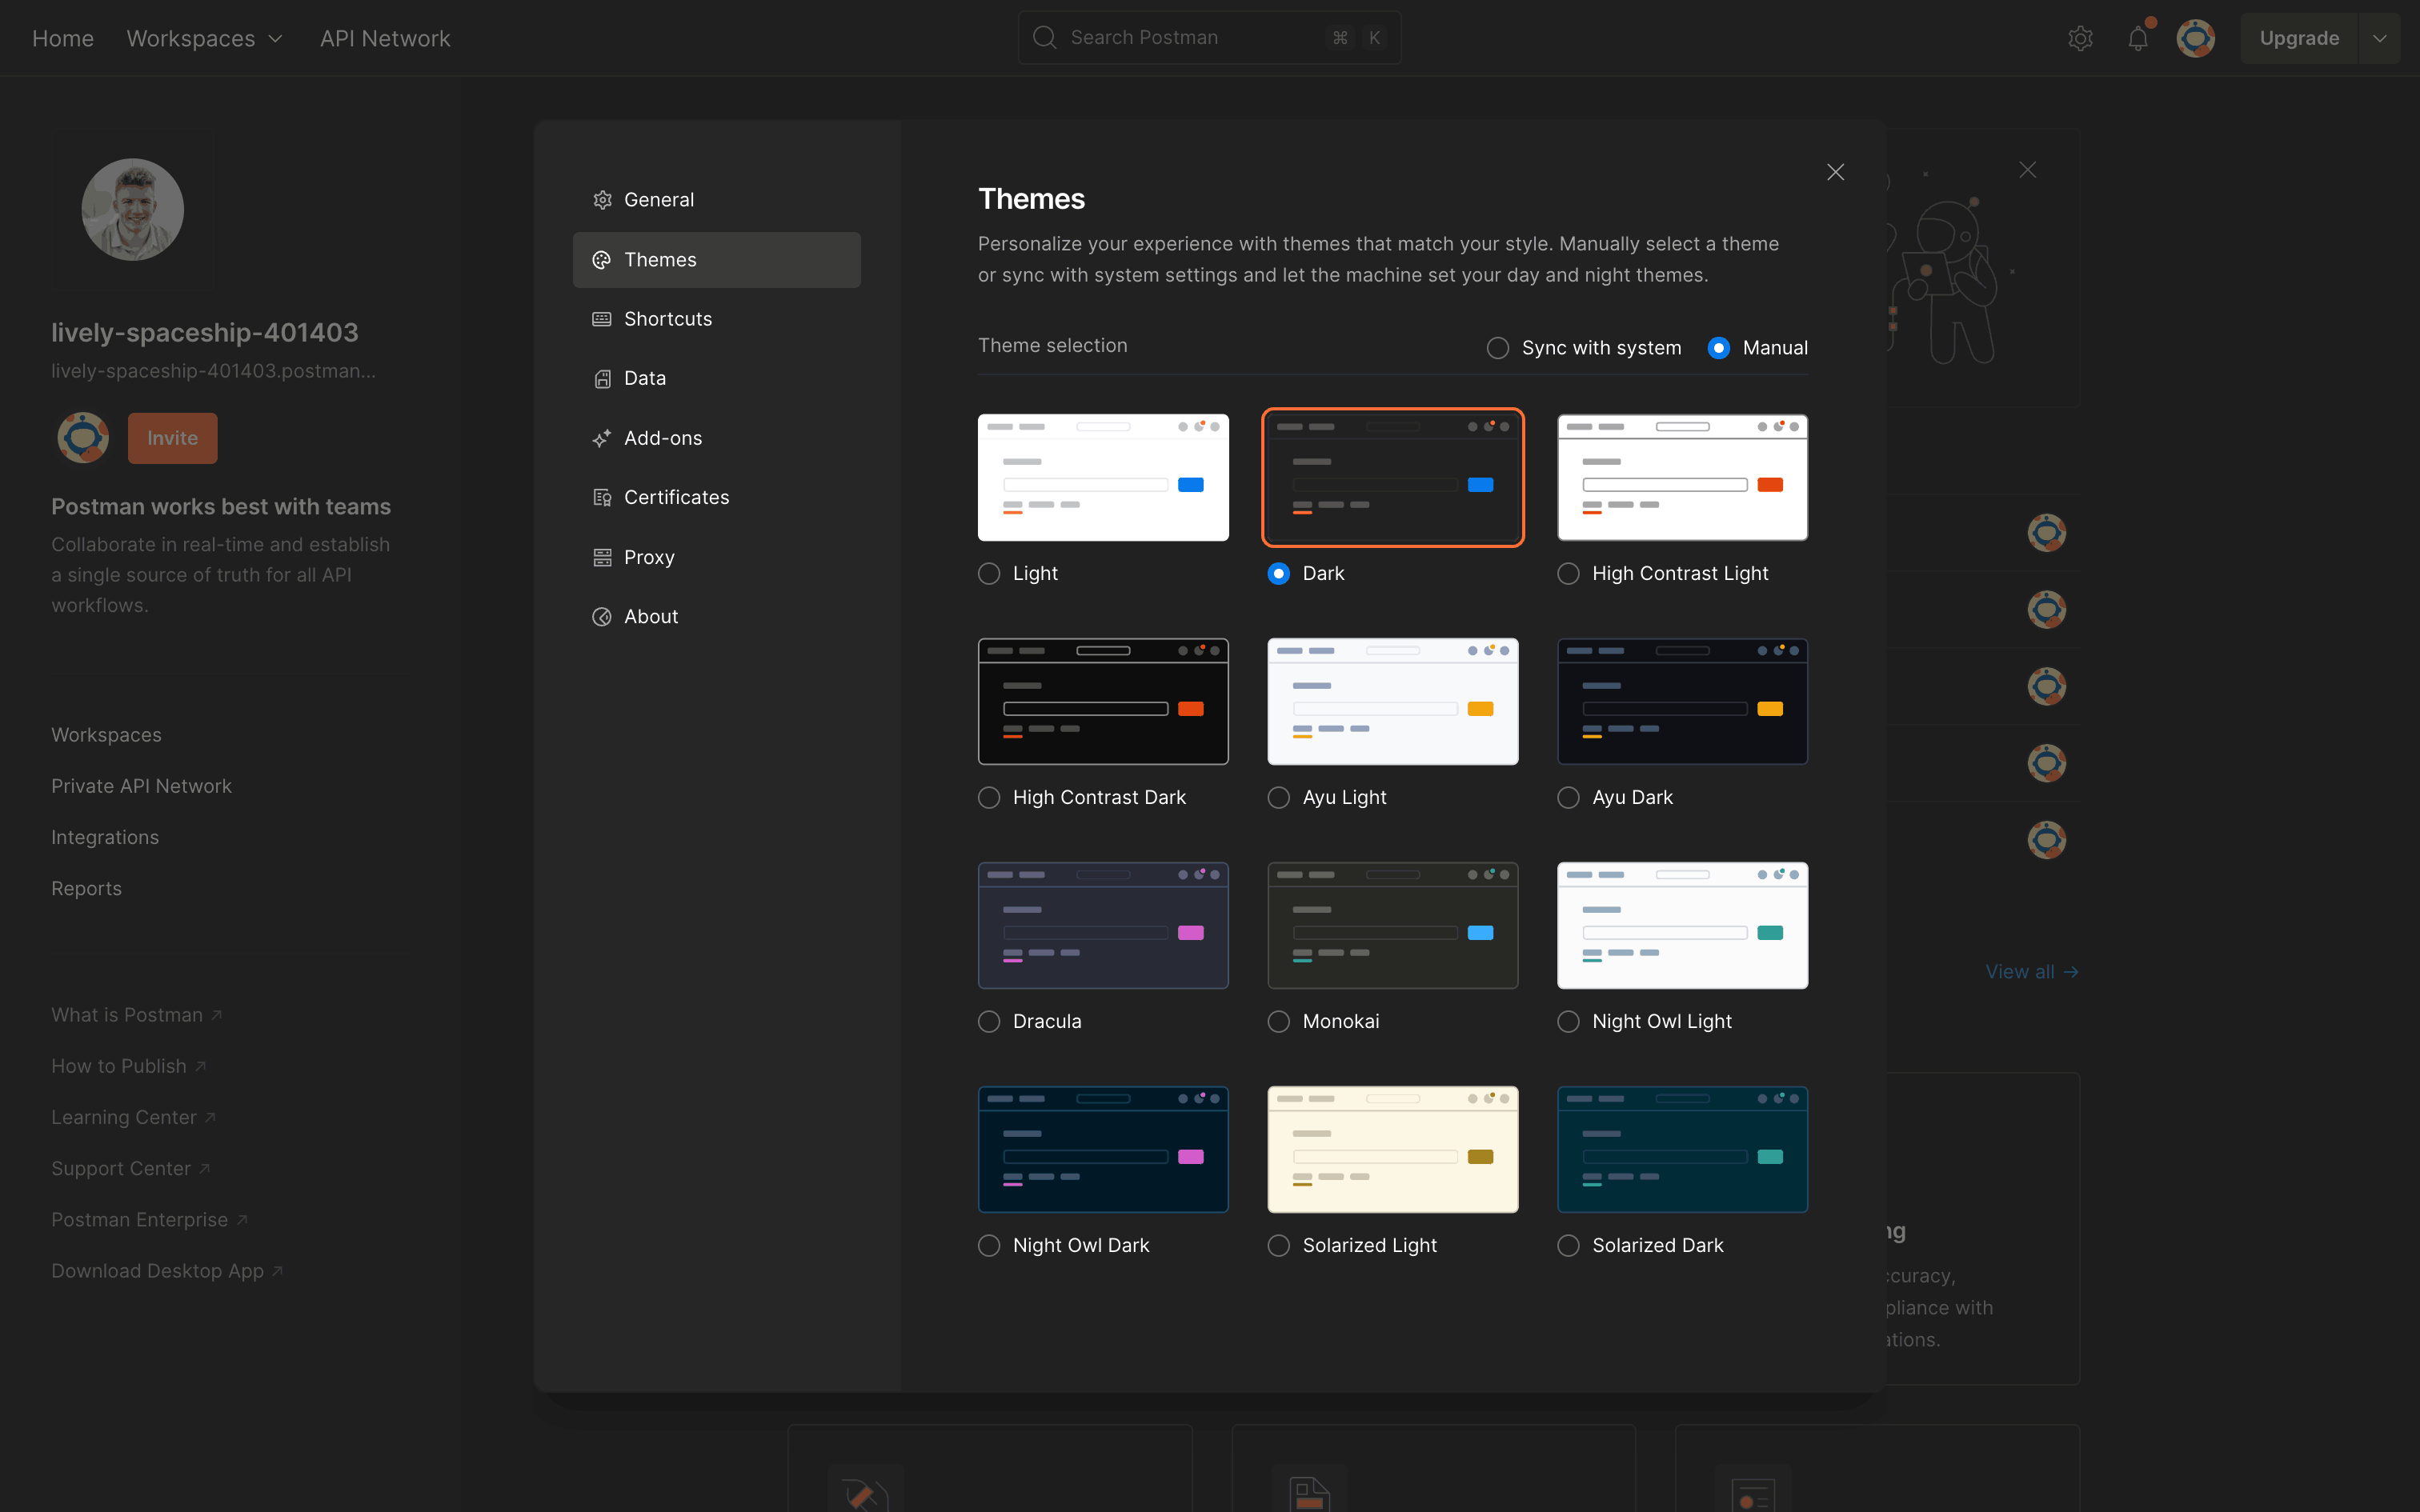Click the Certificates icon in settings sidebar
Viewport: 2420px width, 1512px height.
[601, 497]
